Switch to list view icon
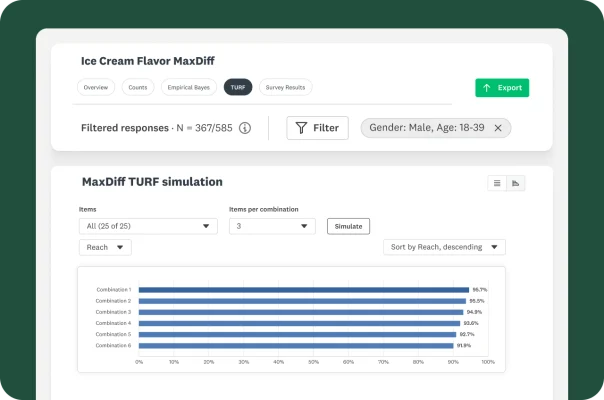604x400 pixels. [497, 183]
